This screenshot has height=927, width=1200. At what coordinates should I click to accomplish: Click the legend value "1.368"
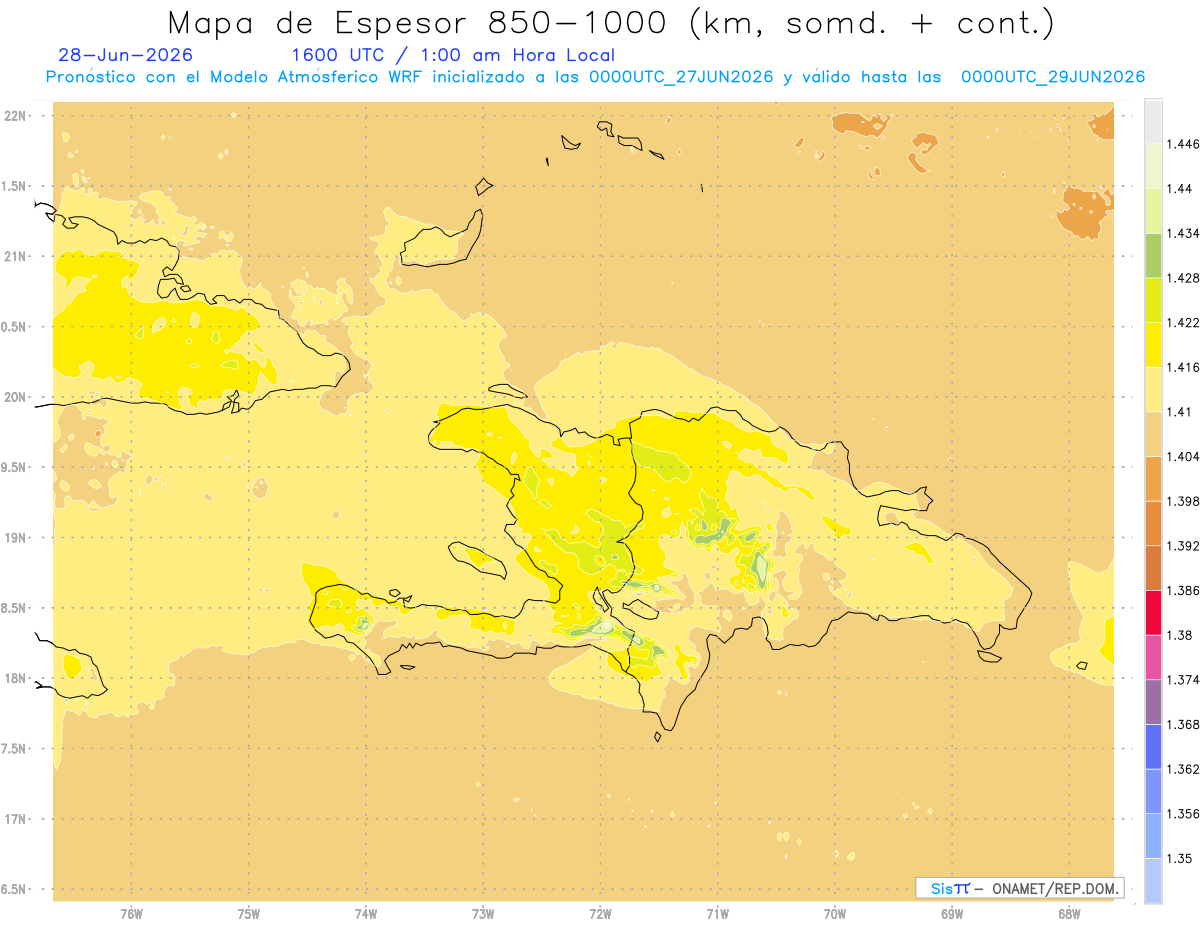coord(1183,724)
